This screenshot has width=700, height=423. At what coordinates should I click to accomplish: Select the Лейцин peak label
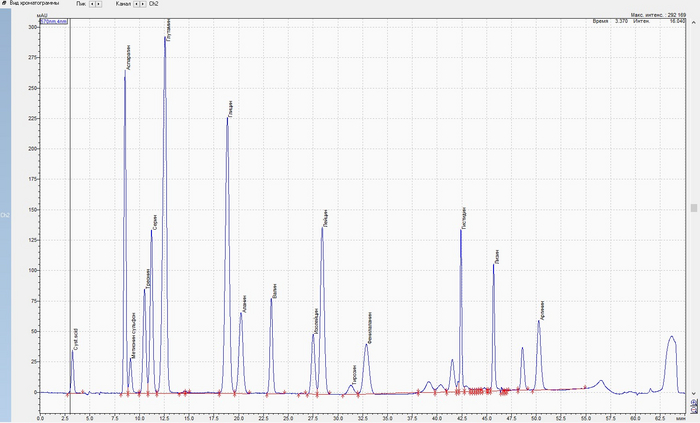point(326,218)
